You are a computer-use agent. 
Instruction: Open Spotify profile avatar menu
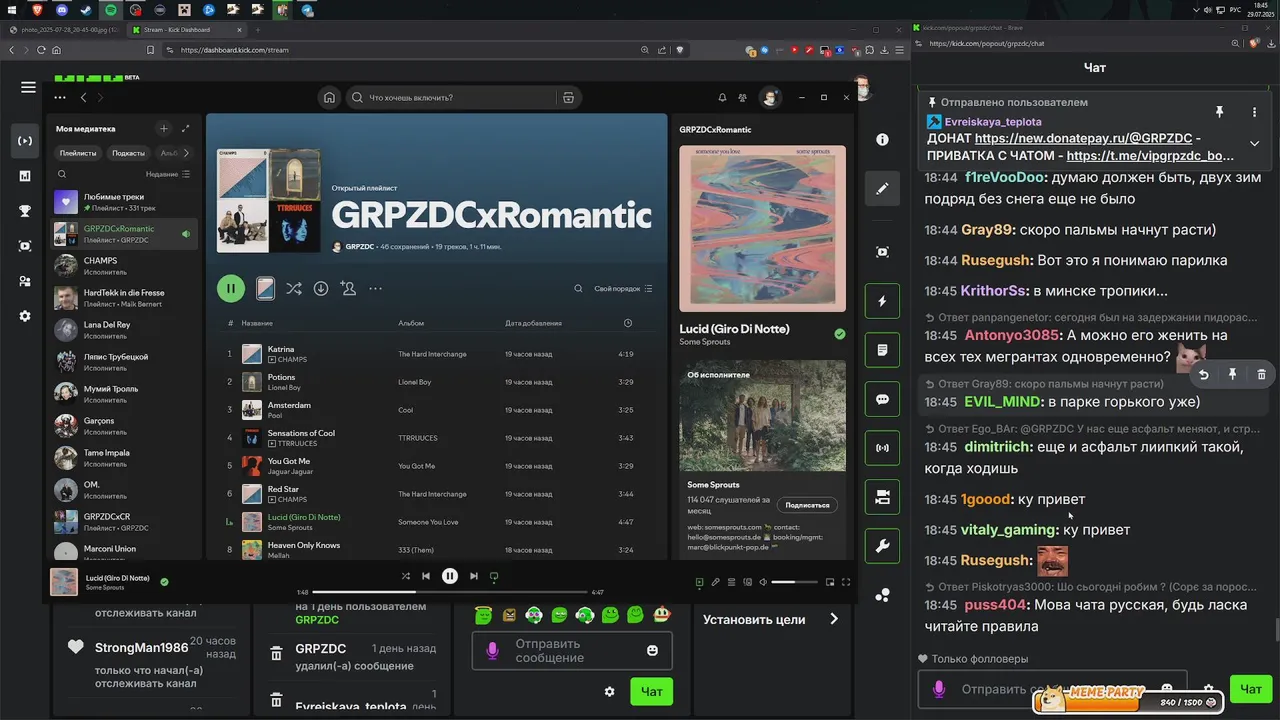(770, 97)
